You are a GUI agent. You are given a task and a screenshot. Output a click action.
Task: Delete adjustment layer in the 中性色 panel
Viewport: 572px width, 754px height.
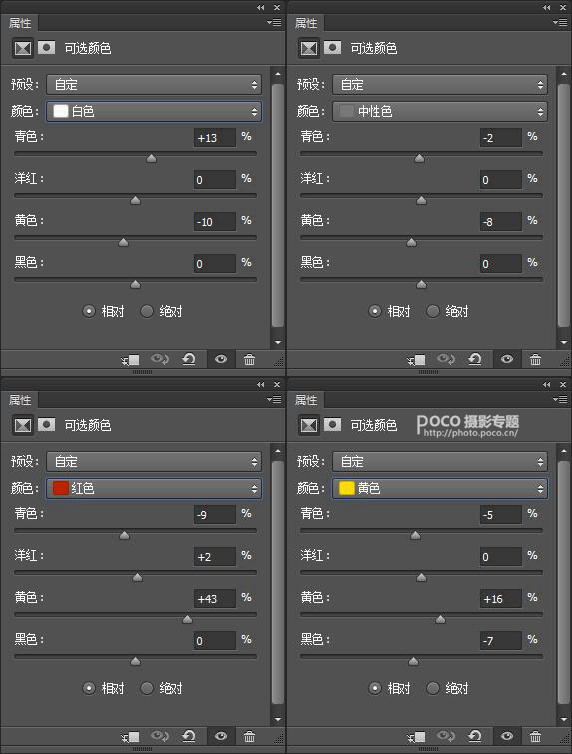click(535, 359)
